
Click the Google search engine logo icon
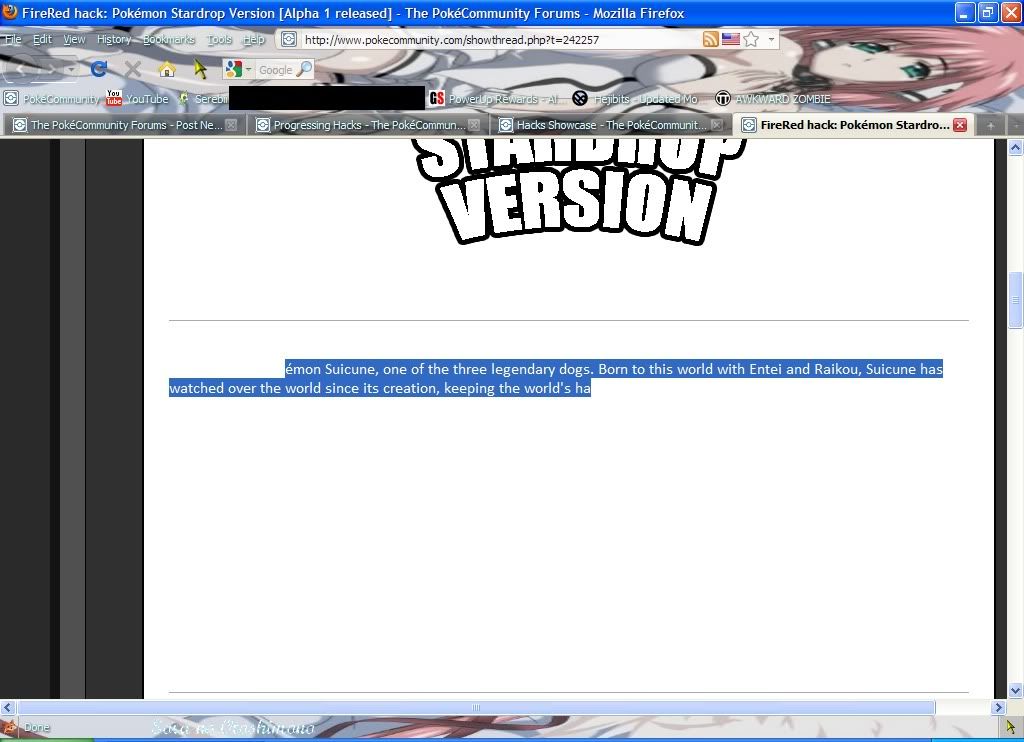pos(232,69)
